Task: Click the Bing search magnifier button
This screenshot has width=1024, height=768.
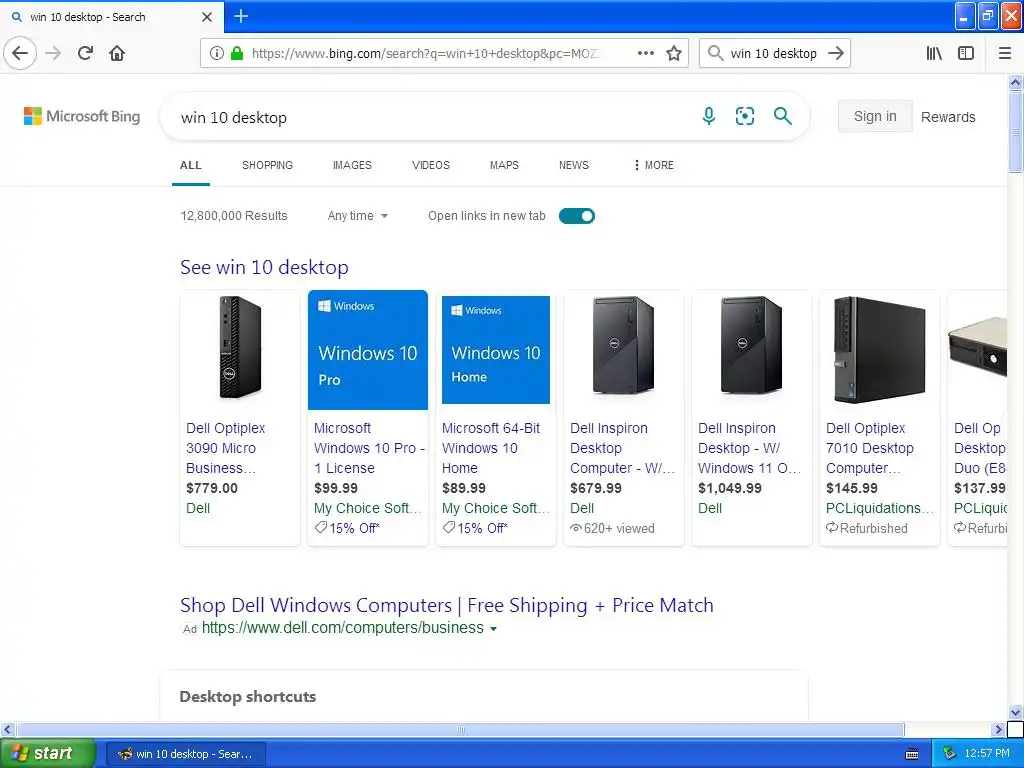Action: tap(782, 116)
